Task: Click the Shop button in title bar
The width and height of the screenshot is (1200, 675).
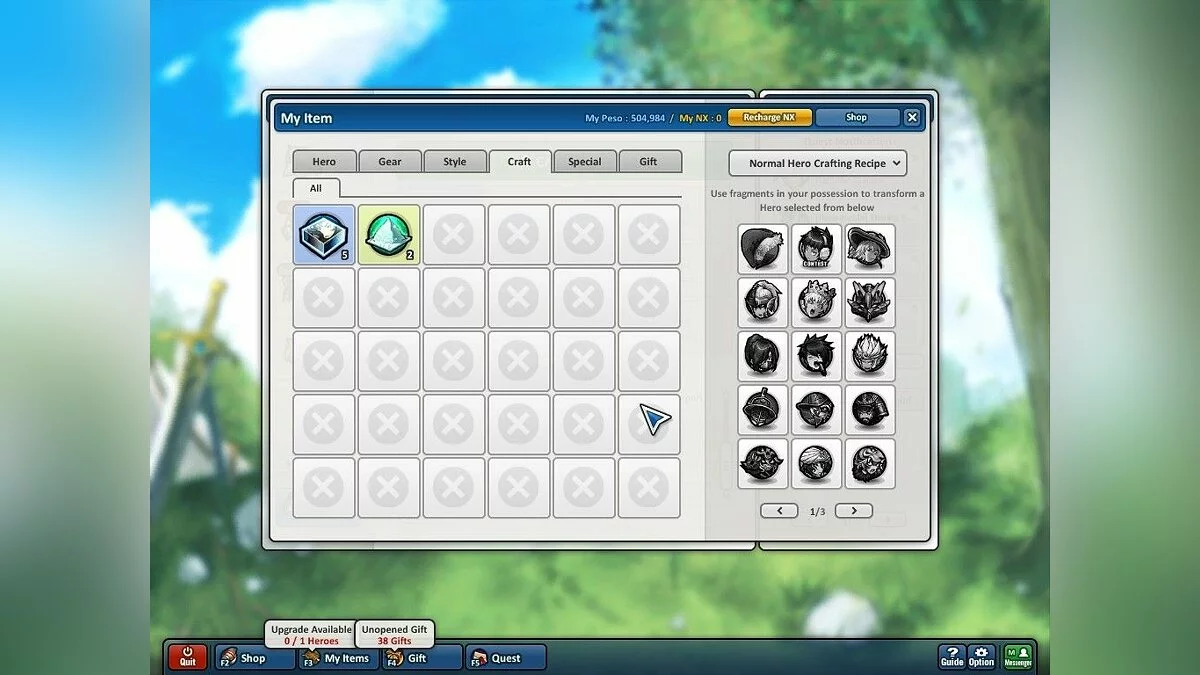Action: (857, 117)
